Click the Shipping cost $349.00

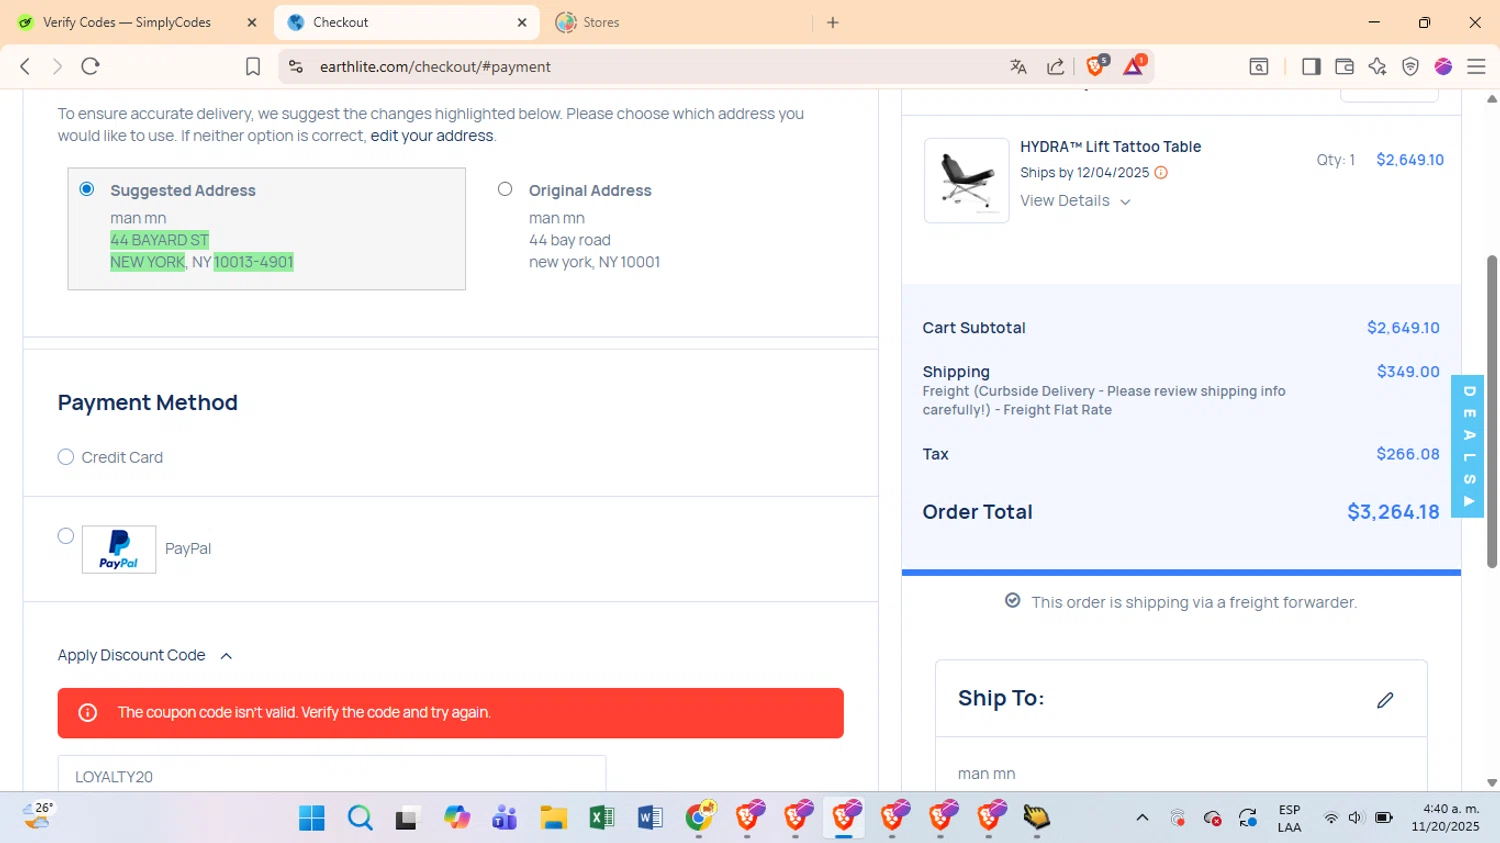(x=1408, y=372)
